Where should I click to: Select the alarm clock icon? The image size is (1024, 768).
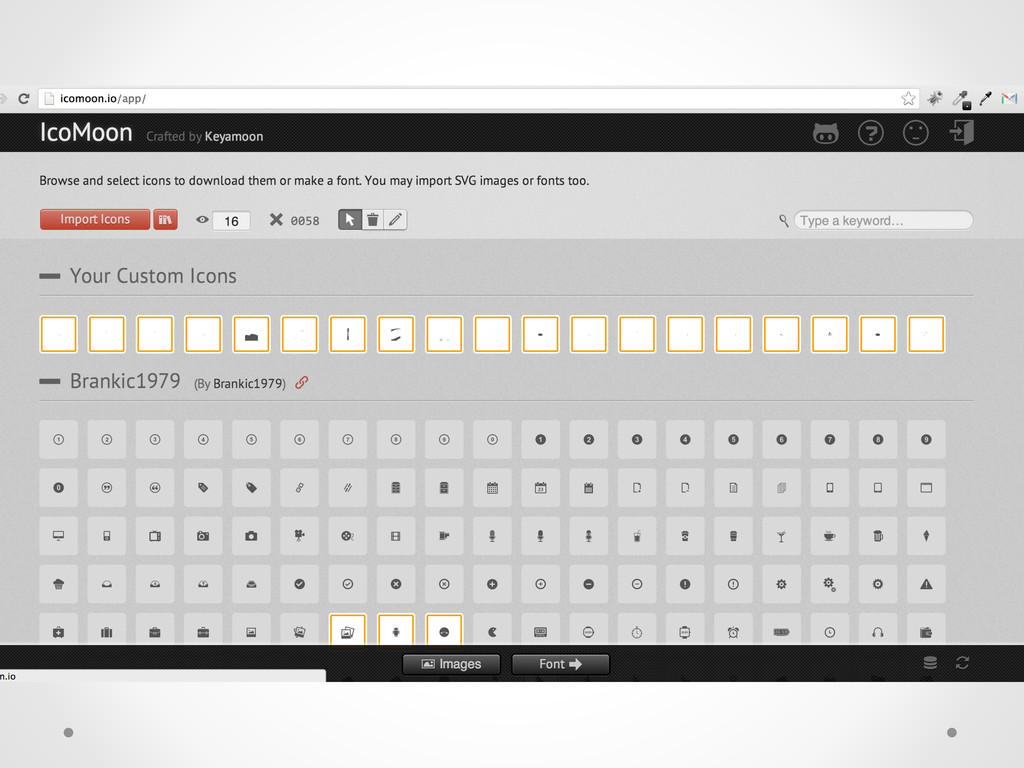(x=733, y=631)
